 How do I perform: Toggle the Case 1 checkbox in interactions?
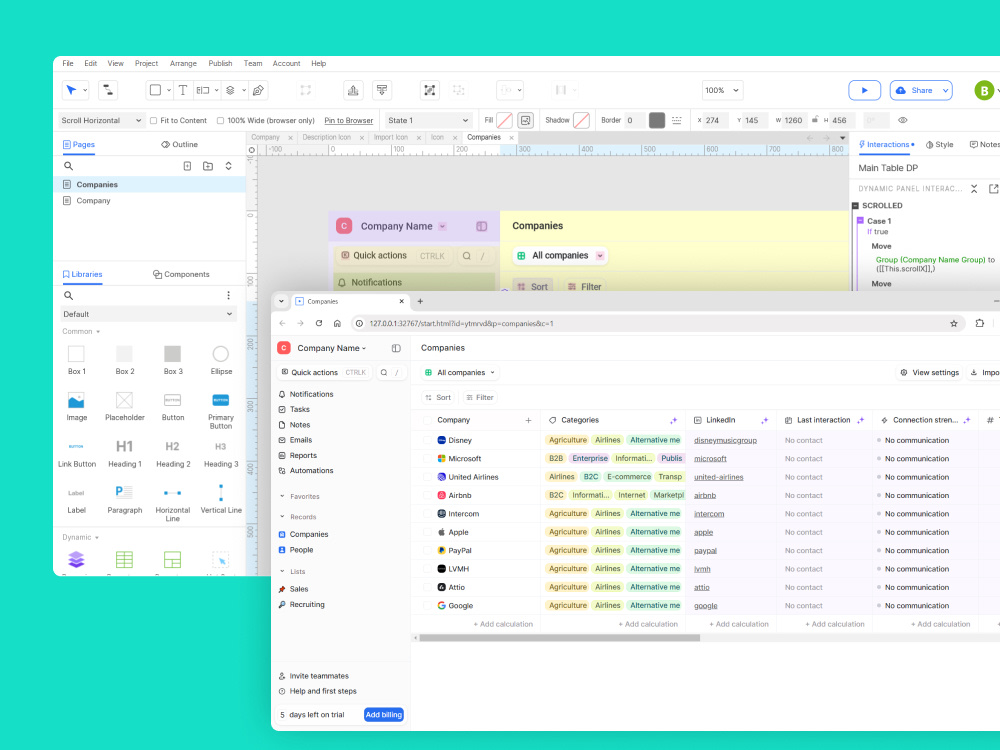tap(860, 221)
